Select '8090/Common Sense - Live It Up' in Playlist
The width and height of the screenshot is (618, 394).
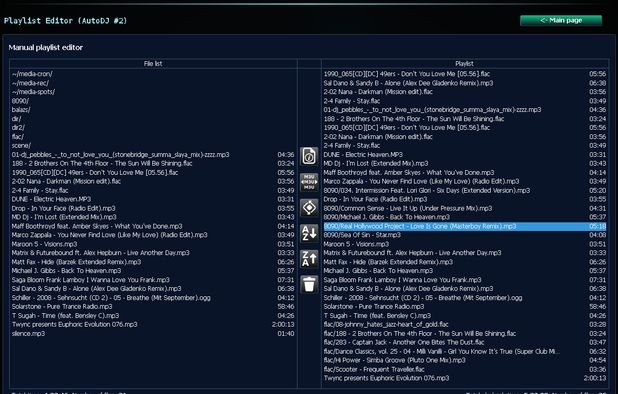465,208
